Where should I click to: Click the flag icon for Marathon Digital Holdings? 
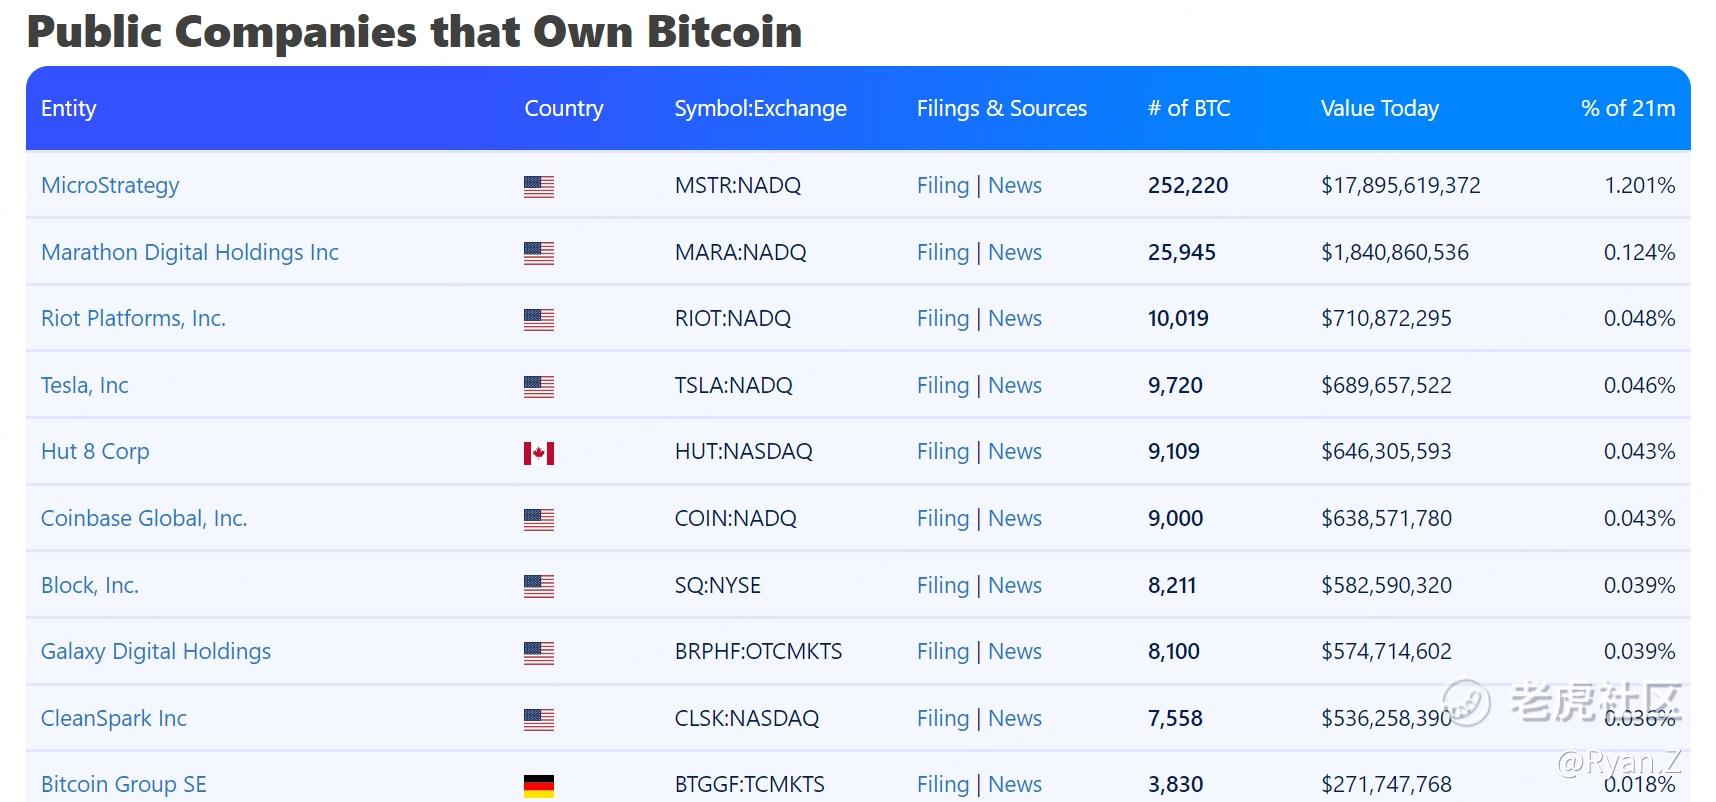click(x=540, y=253)
